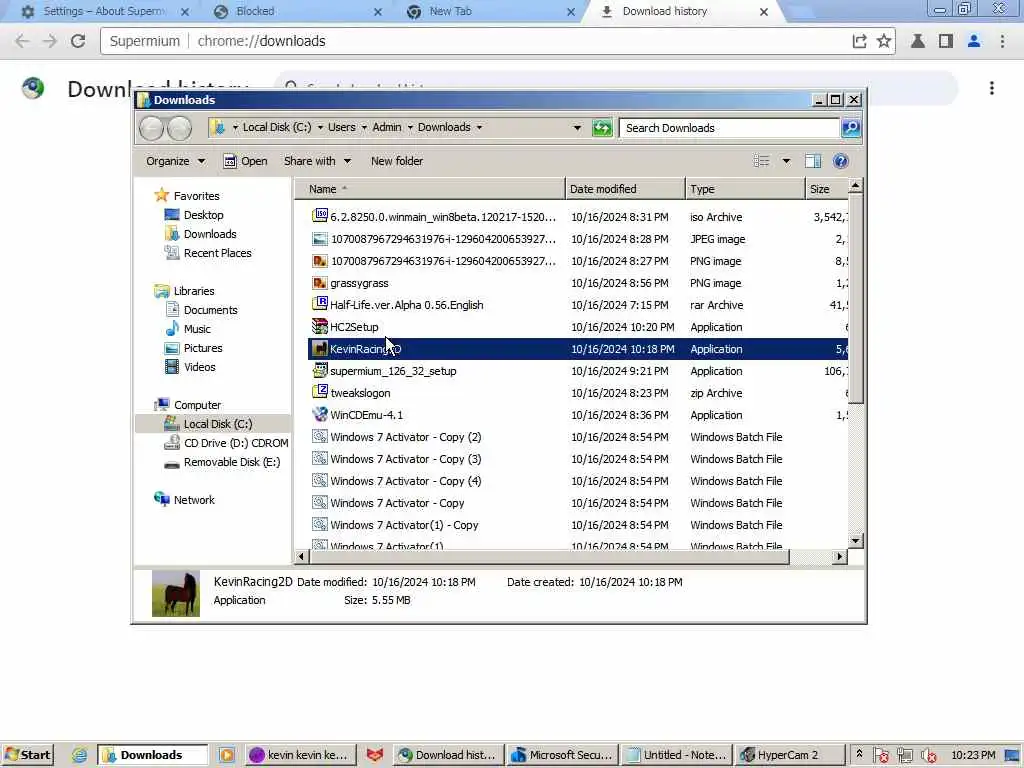Click the Explorer help question-mark icon
This screenshot has width=1024, height=768.
(x=840, y=161)
